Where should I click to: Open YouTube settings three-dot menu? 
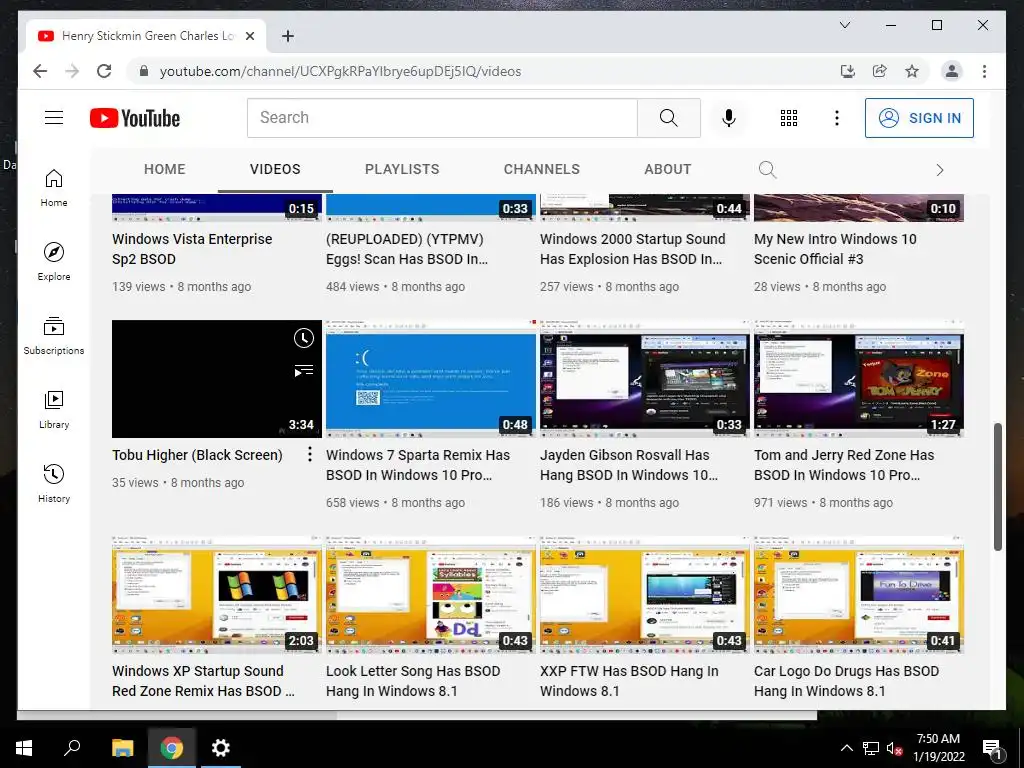pos(837,118)
